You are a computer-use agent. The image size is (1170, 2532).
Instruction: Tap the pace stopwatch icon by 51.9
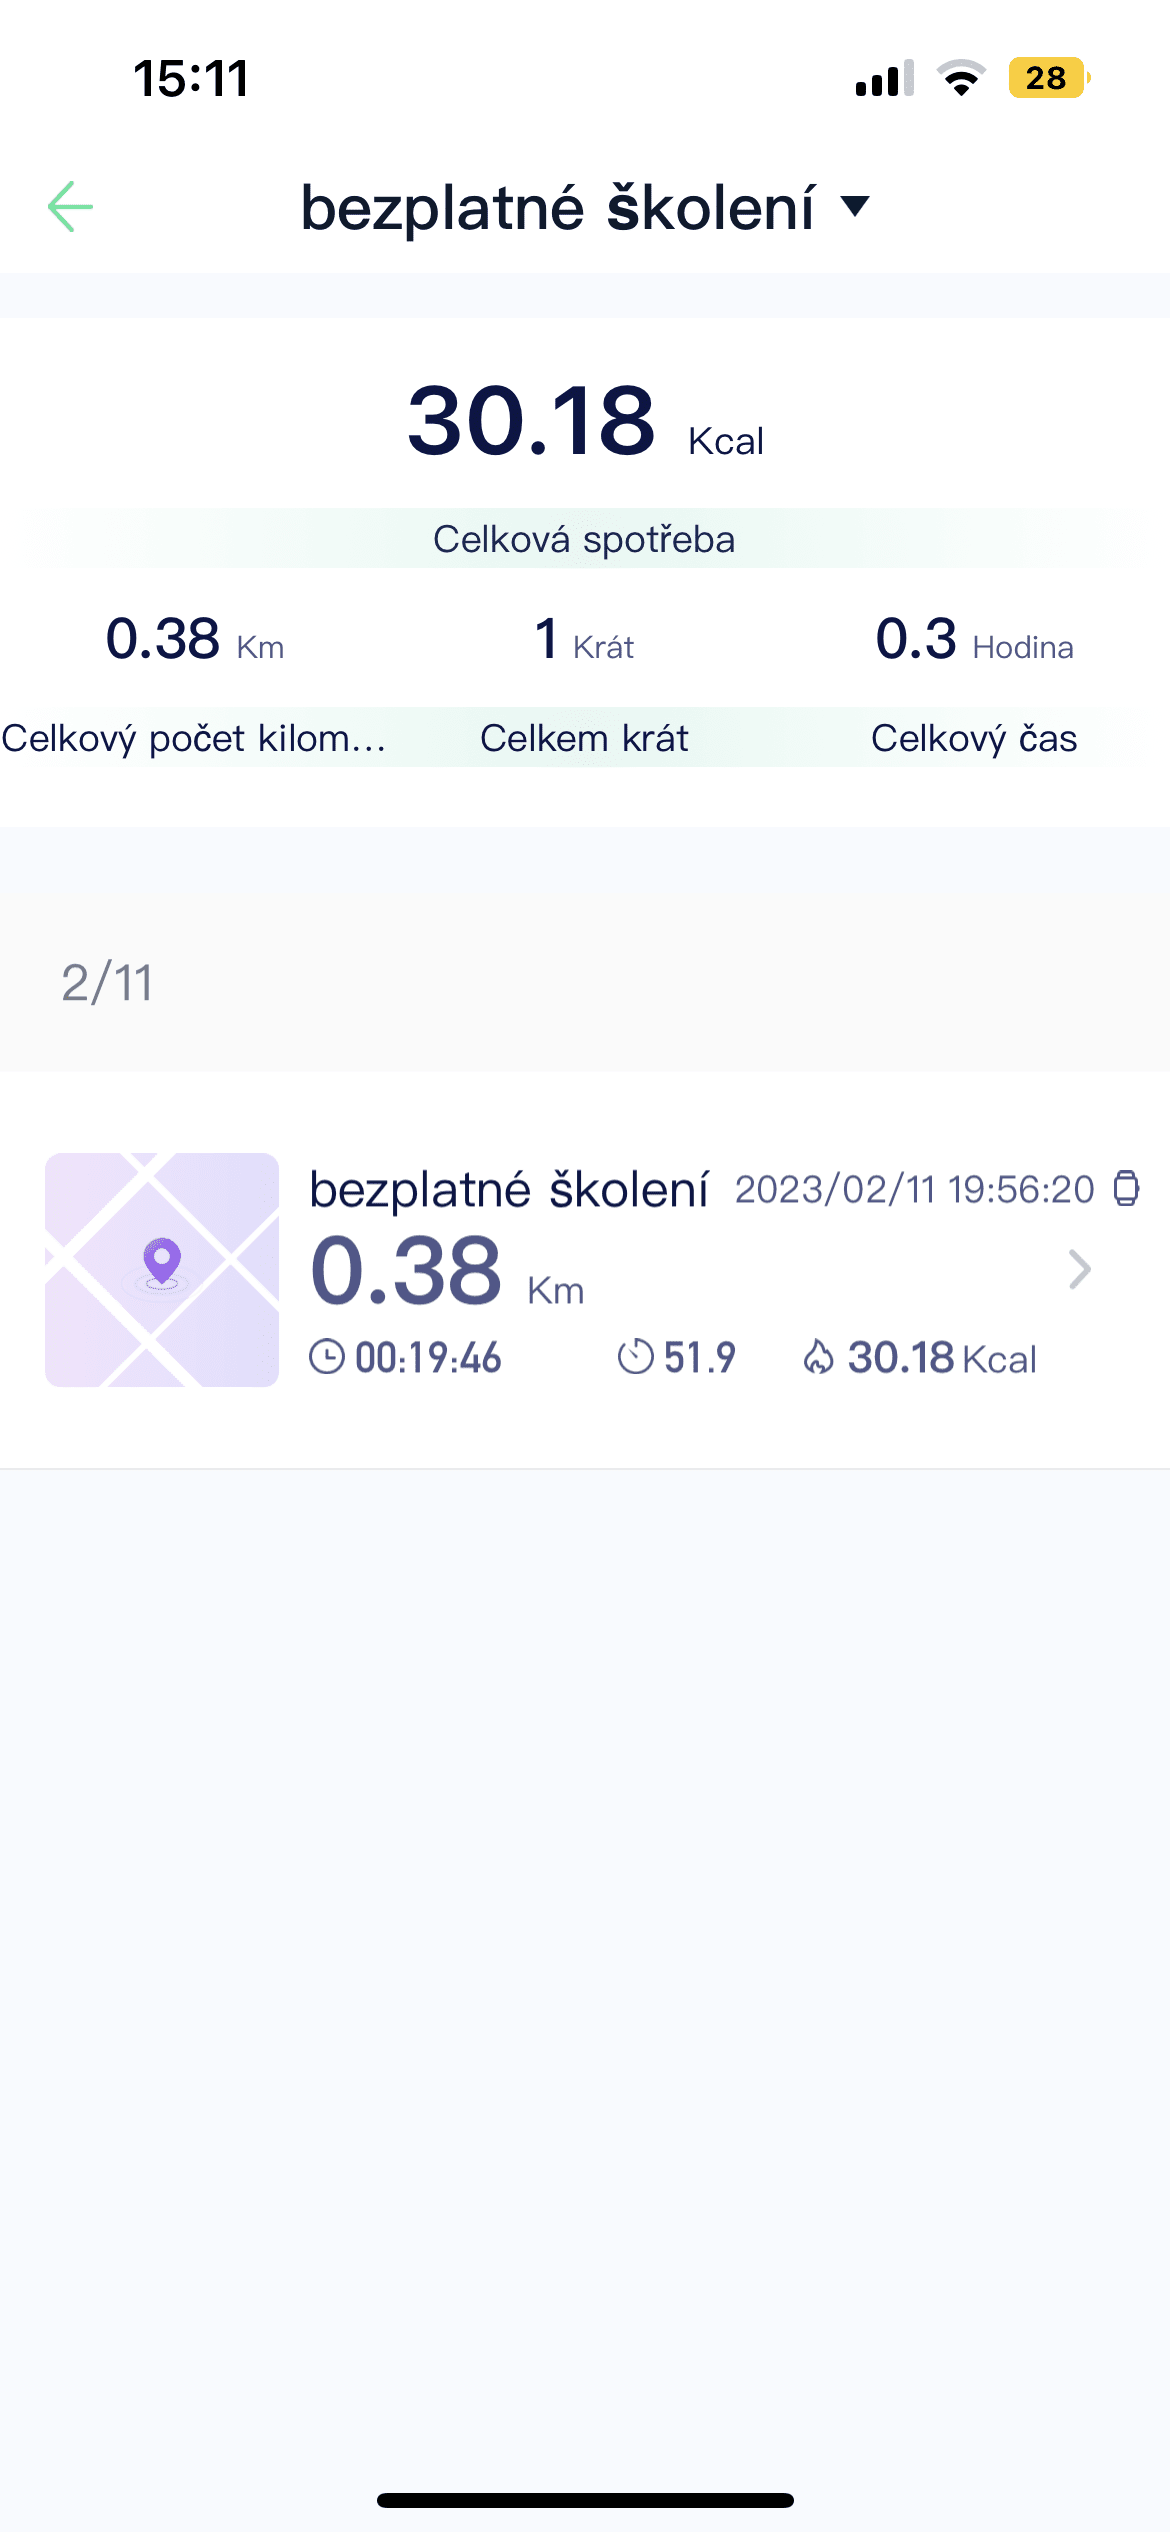[635, 1357]
